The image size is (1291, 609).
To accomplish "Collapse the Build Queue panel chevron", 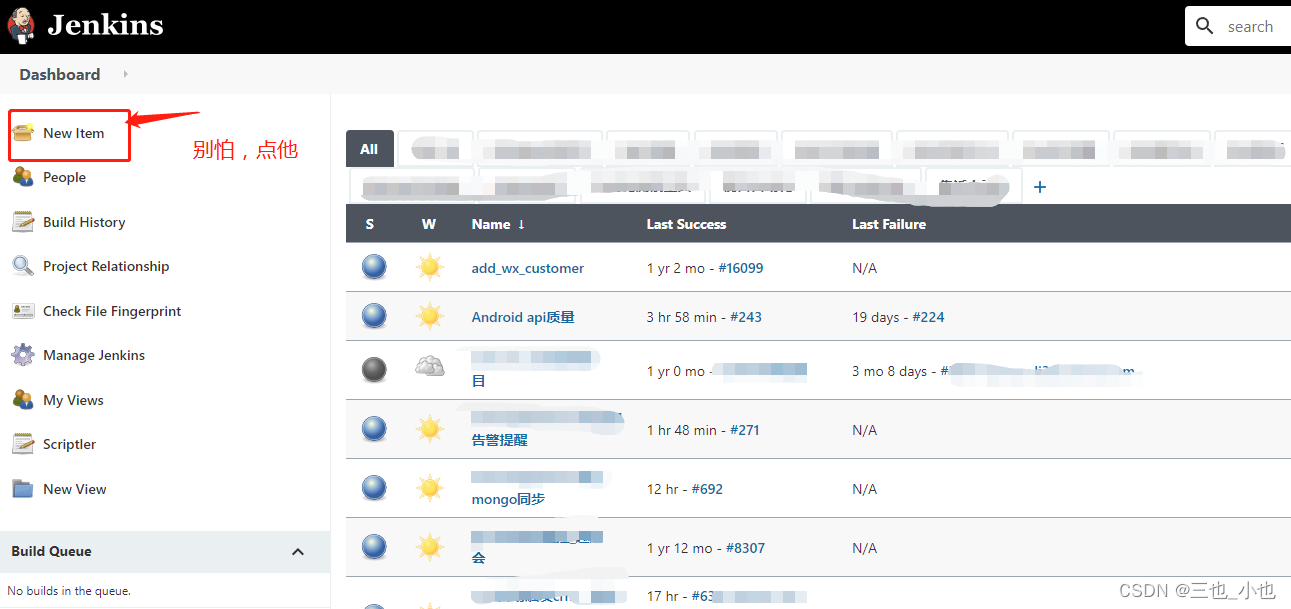I will [x=297, y=551].
